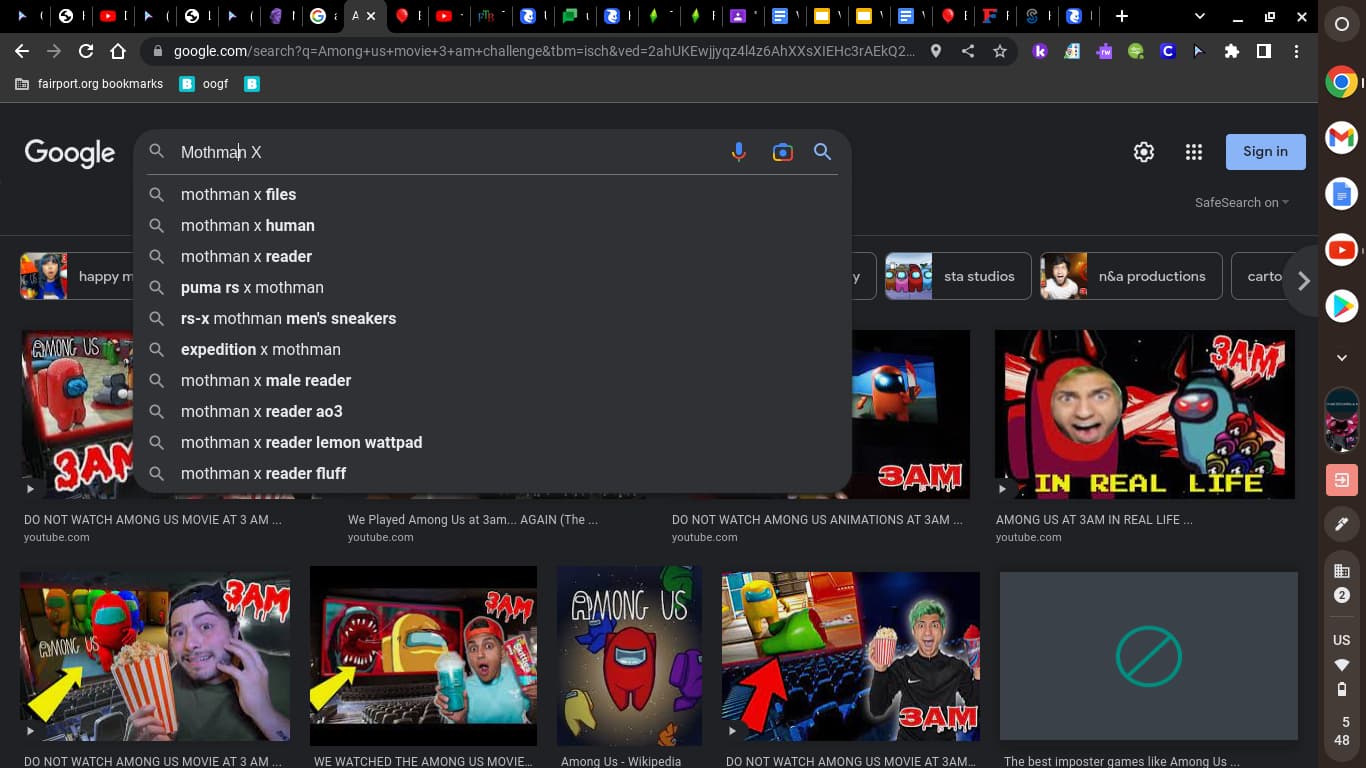Click in the Google search text field

pyautogui.click(x=448, y=152)
